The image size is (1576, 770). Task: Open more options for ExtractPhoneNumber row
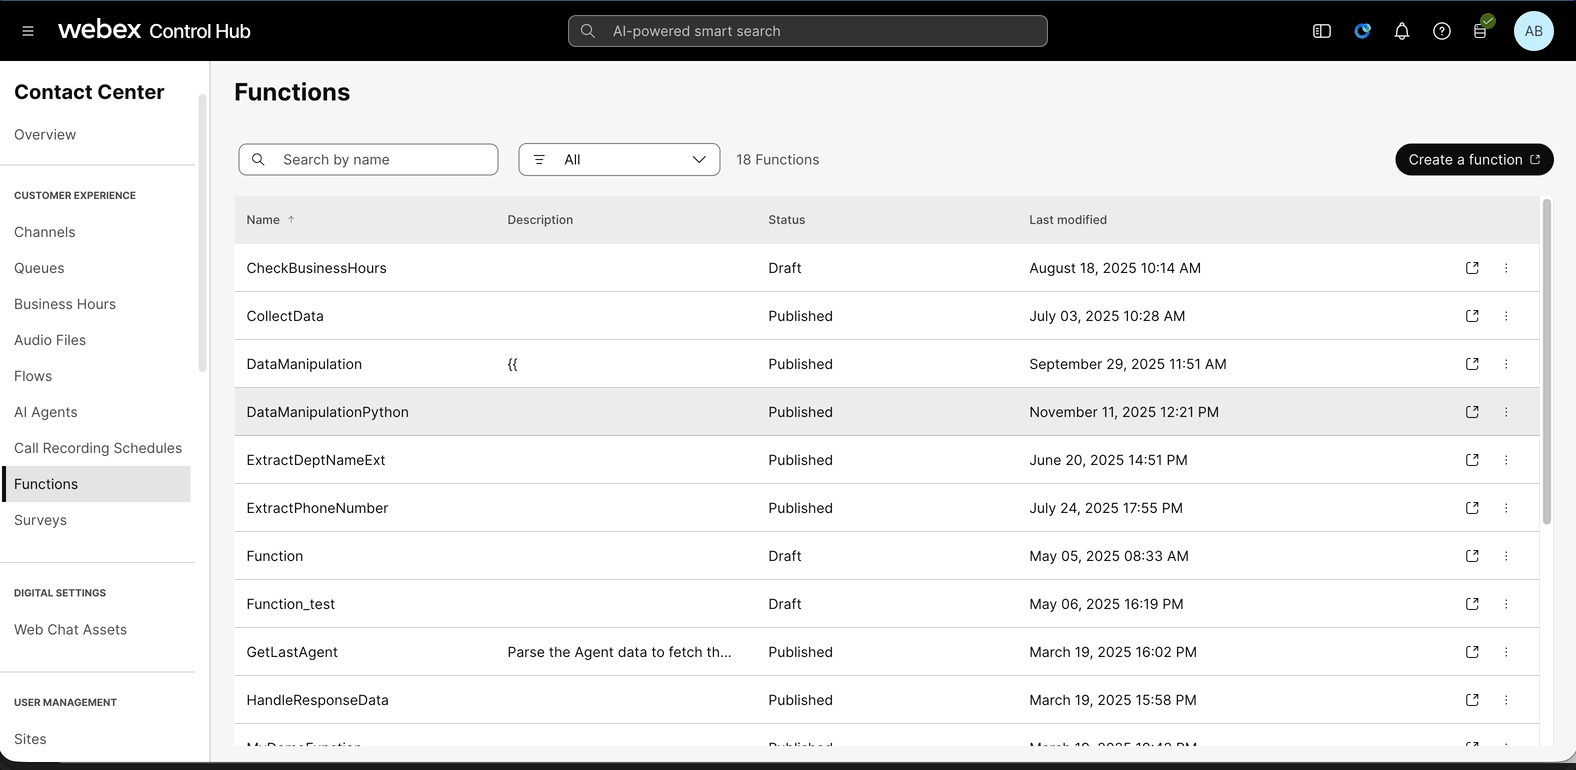1506,508
